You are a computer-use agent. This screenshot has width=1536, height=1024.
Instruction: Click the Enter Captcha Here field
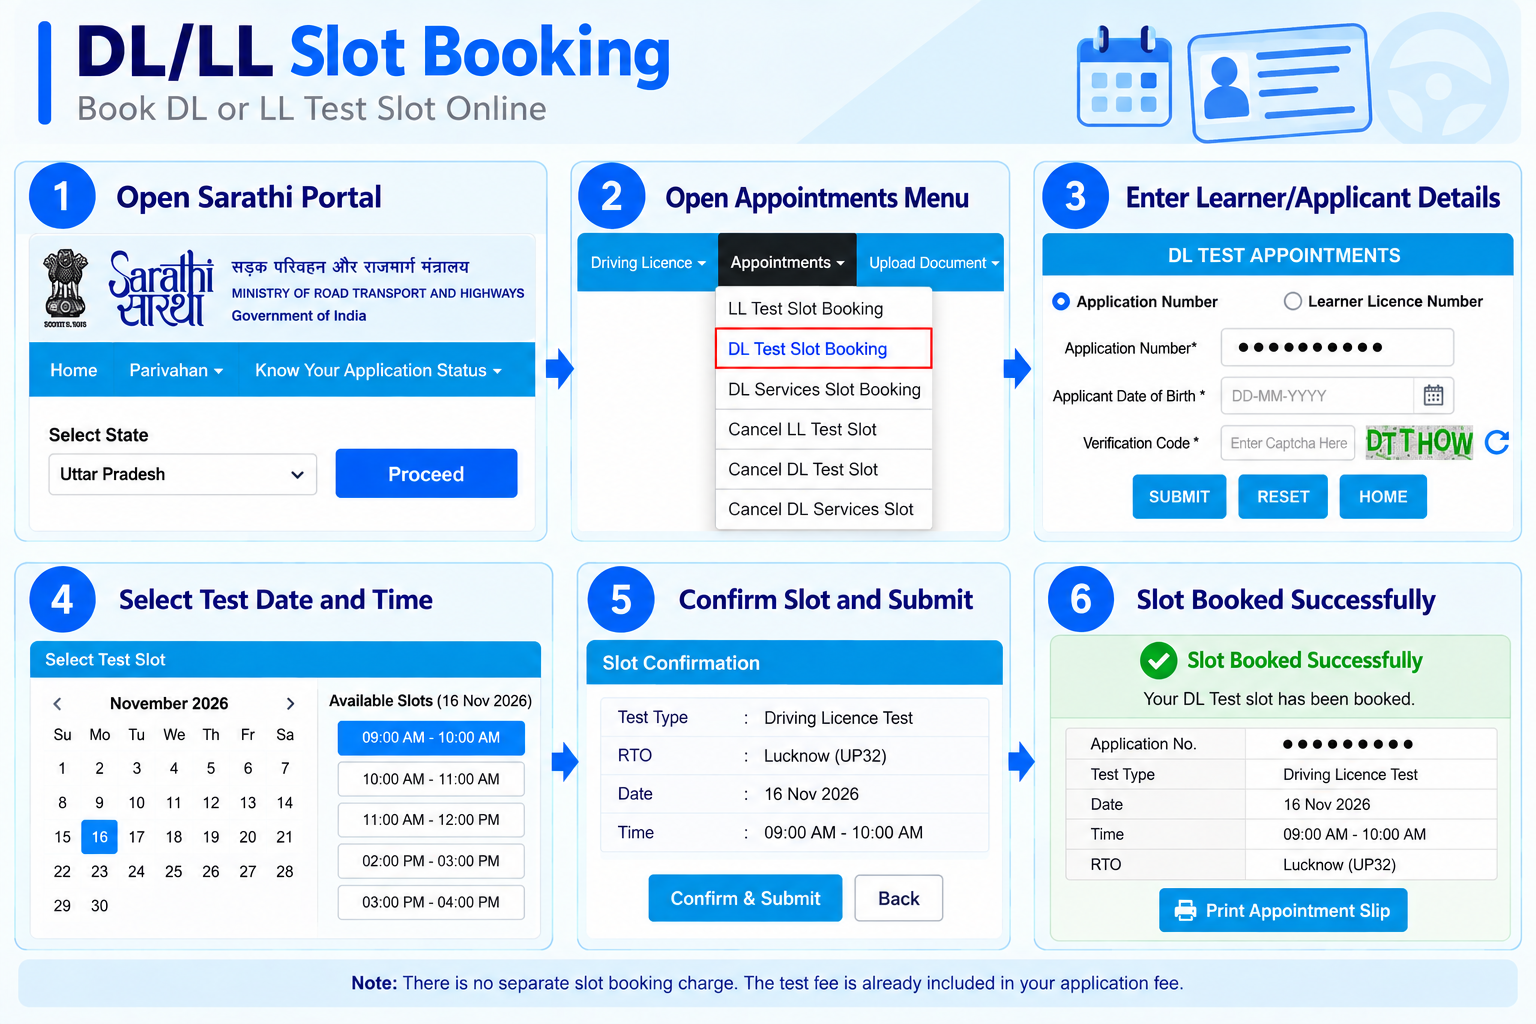pos(1288,442)
